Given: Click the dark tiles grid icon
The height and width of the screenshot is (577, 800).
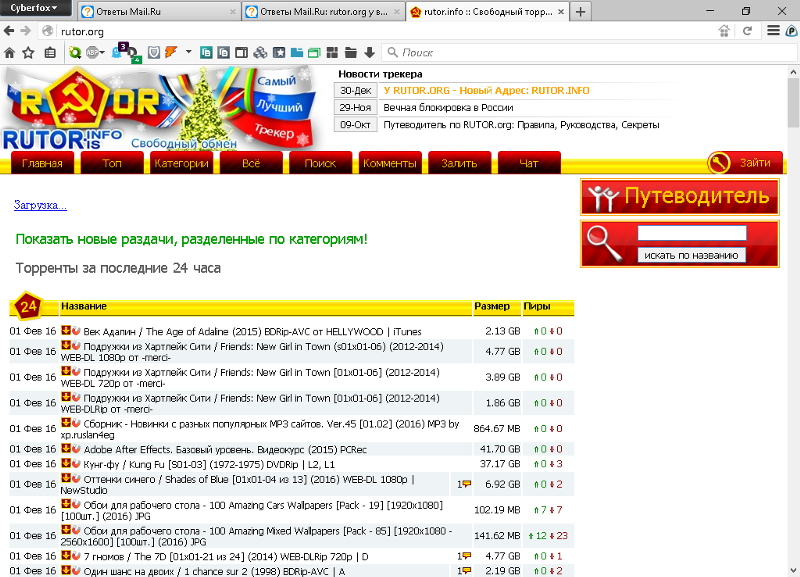Looking at the screenshot, I should pyautogui.click(x=332, y=53).
